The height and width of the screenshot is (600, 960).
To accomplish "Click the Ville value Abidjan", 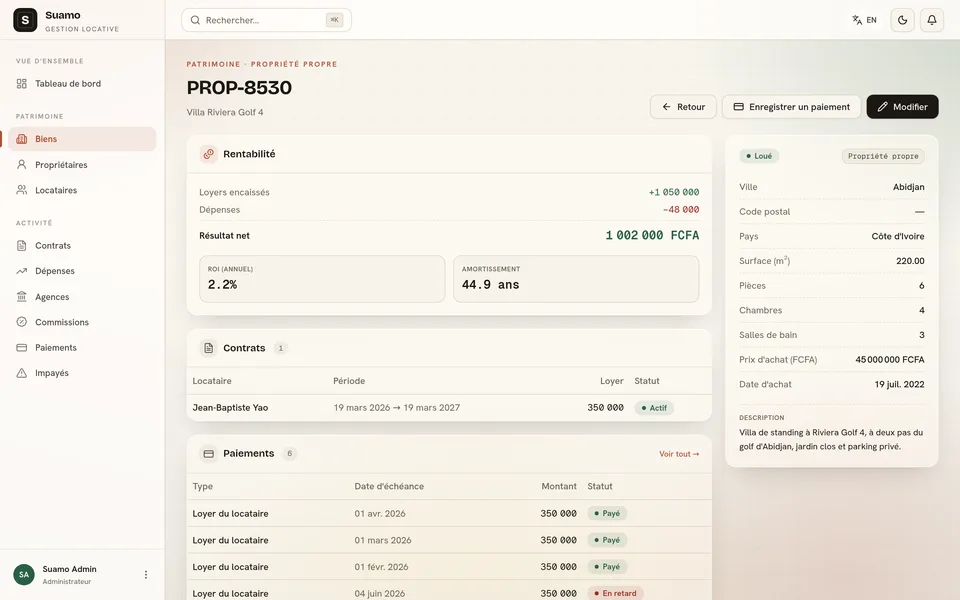I will (x=909, y=187).
